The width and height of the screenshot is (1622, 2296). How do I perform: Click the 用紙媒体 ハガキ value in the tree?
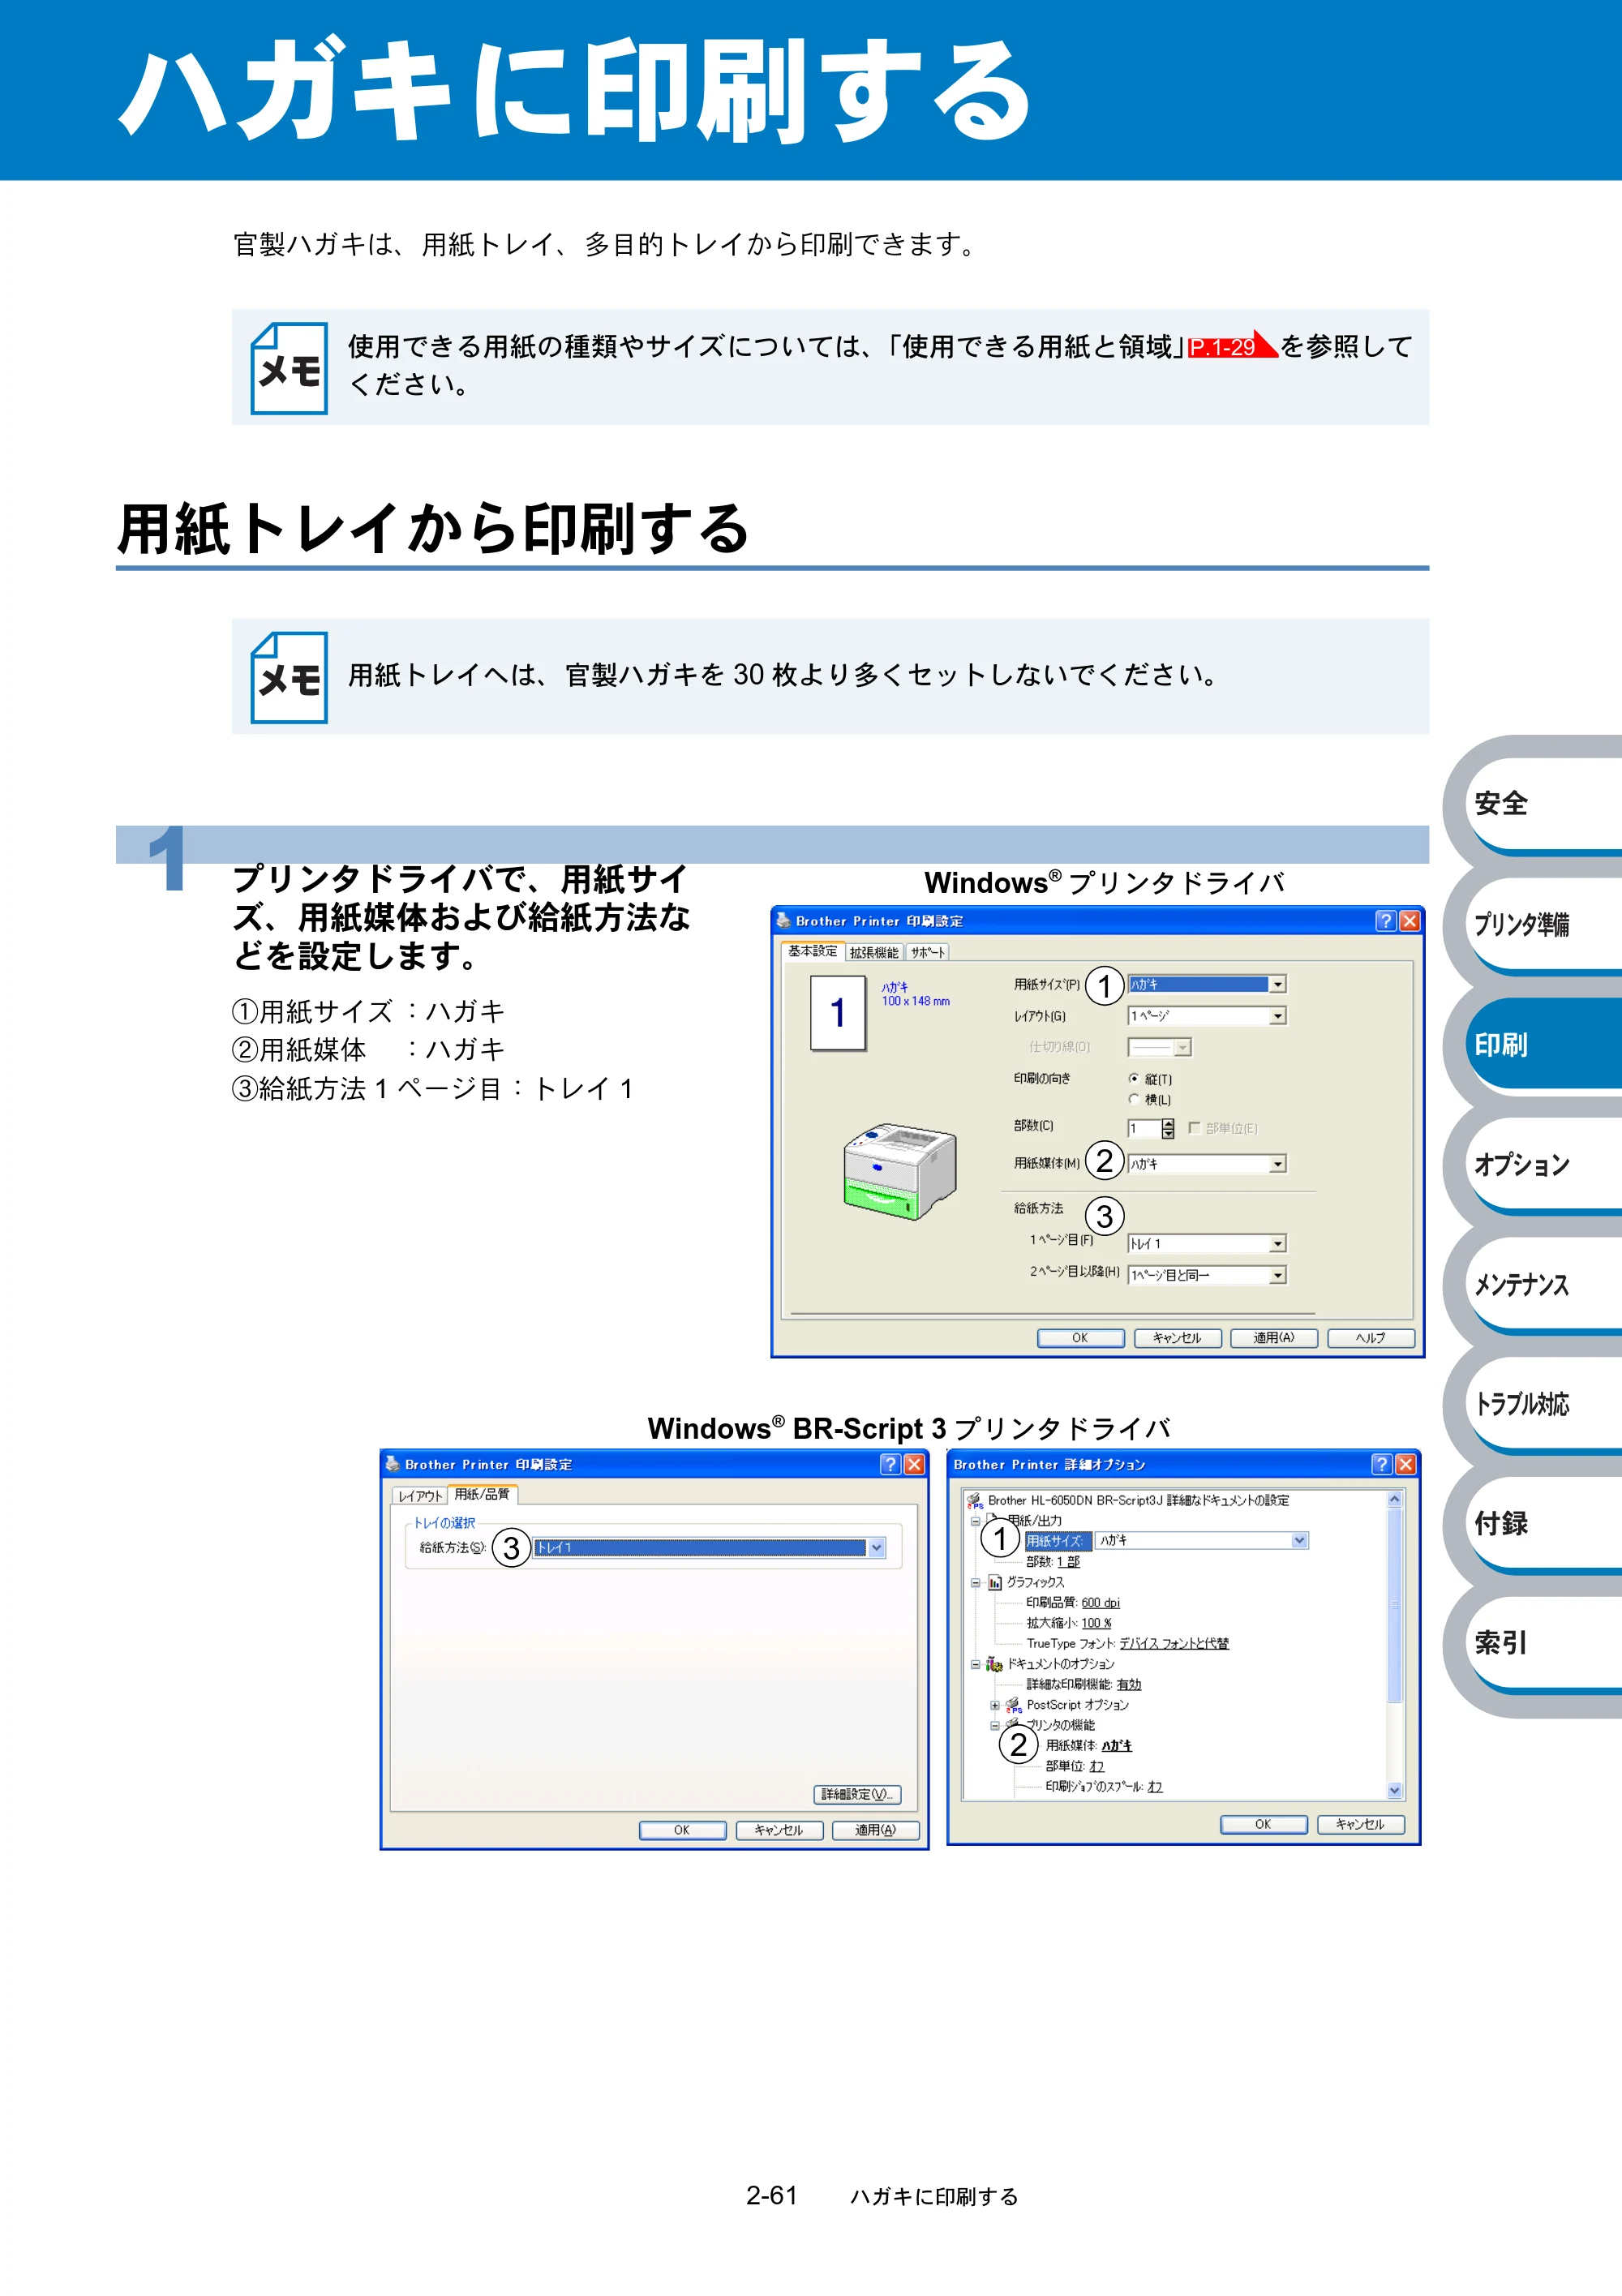1117,1746
